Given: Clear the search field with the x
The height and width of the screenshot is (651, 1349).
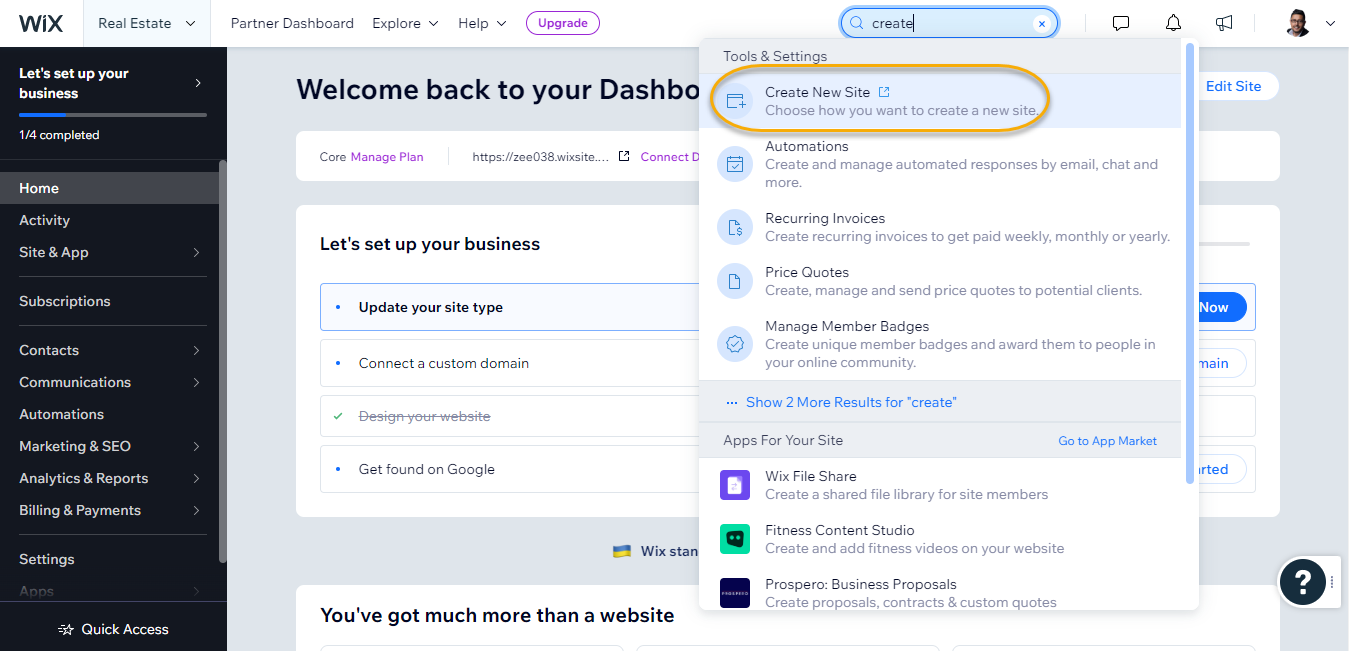Looking at the screenshot, I should [1041, 22].
